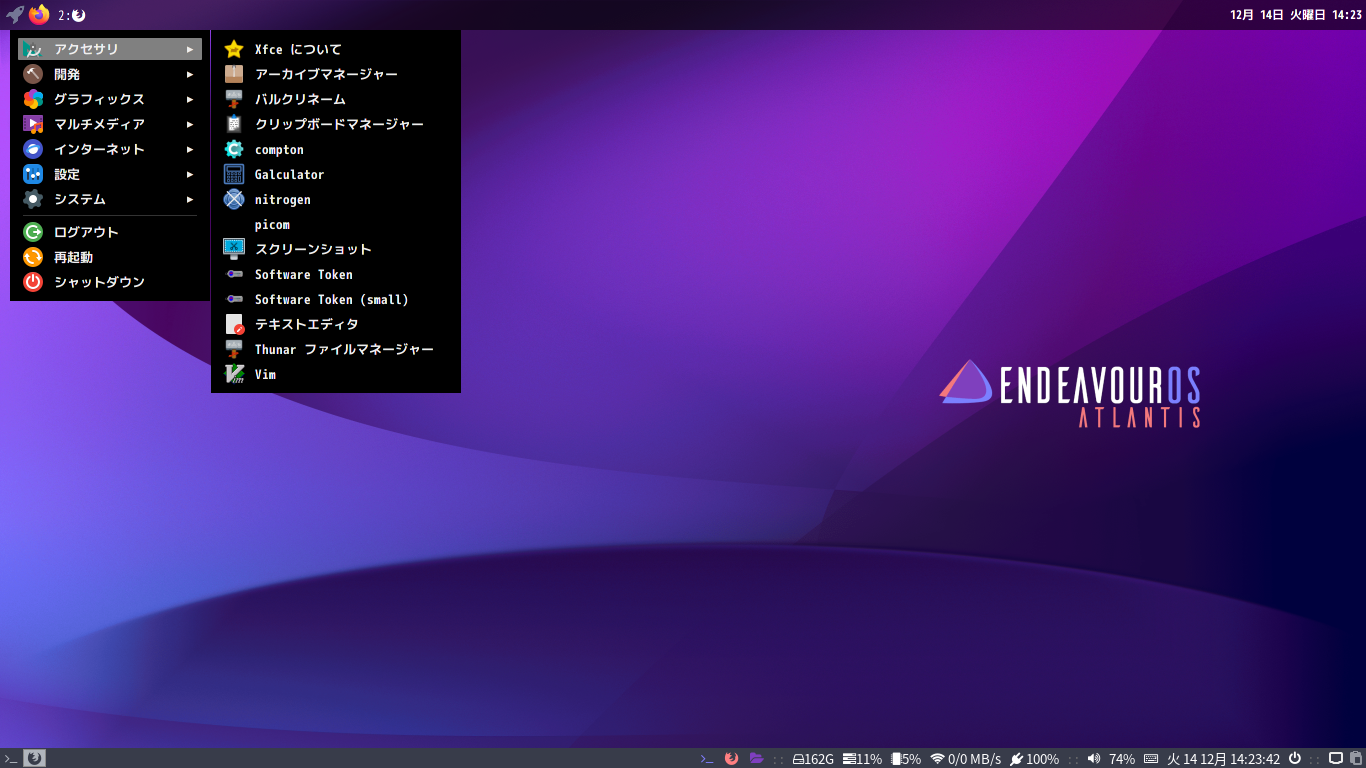Screen dimensions: 1366x768
Task: Select Firefox task button in bottom-left panel
Action: 34,758
